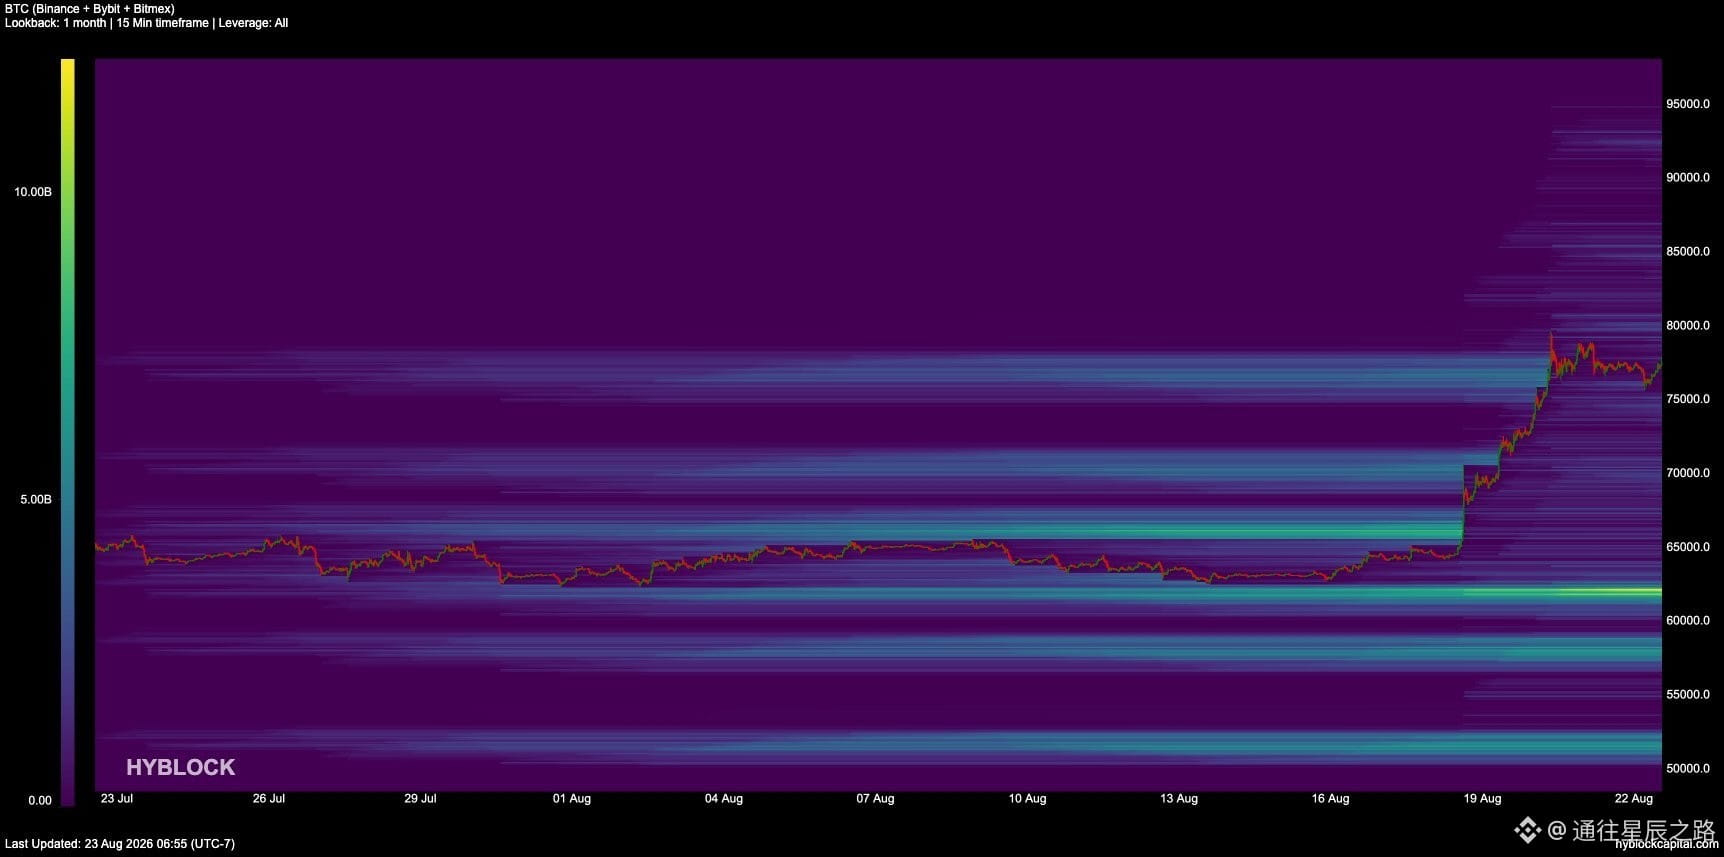Click the "04 Aug" date axis label
The image size is (1724, 857).
724,799
